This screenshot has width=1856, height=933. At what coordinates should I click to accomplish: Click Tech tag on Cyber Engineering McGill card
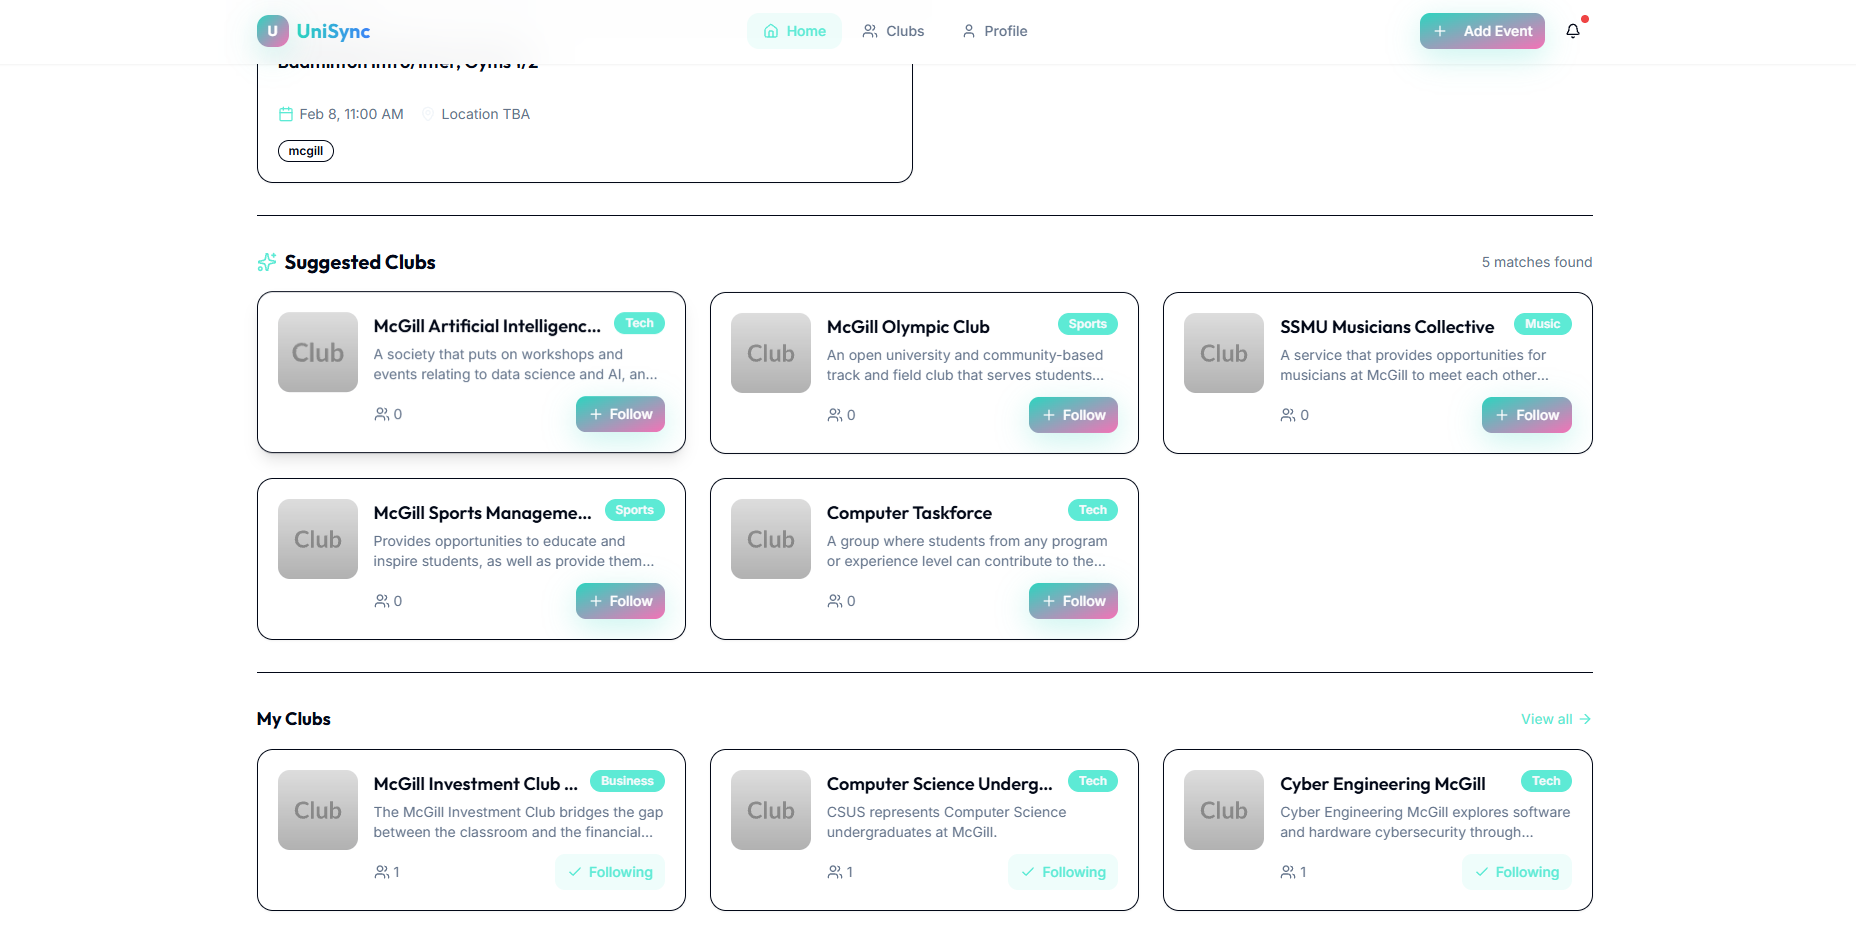(1546, 781)
